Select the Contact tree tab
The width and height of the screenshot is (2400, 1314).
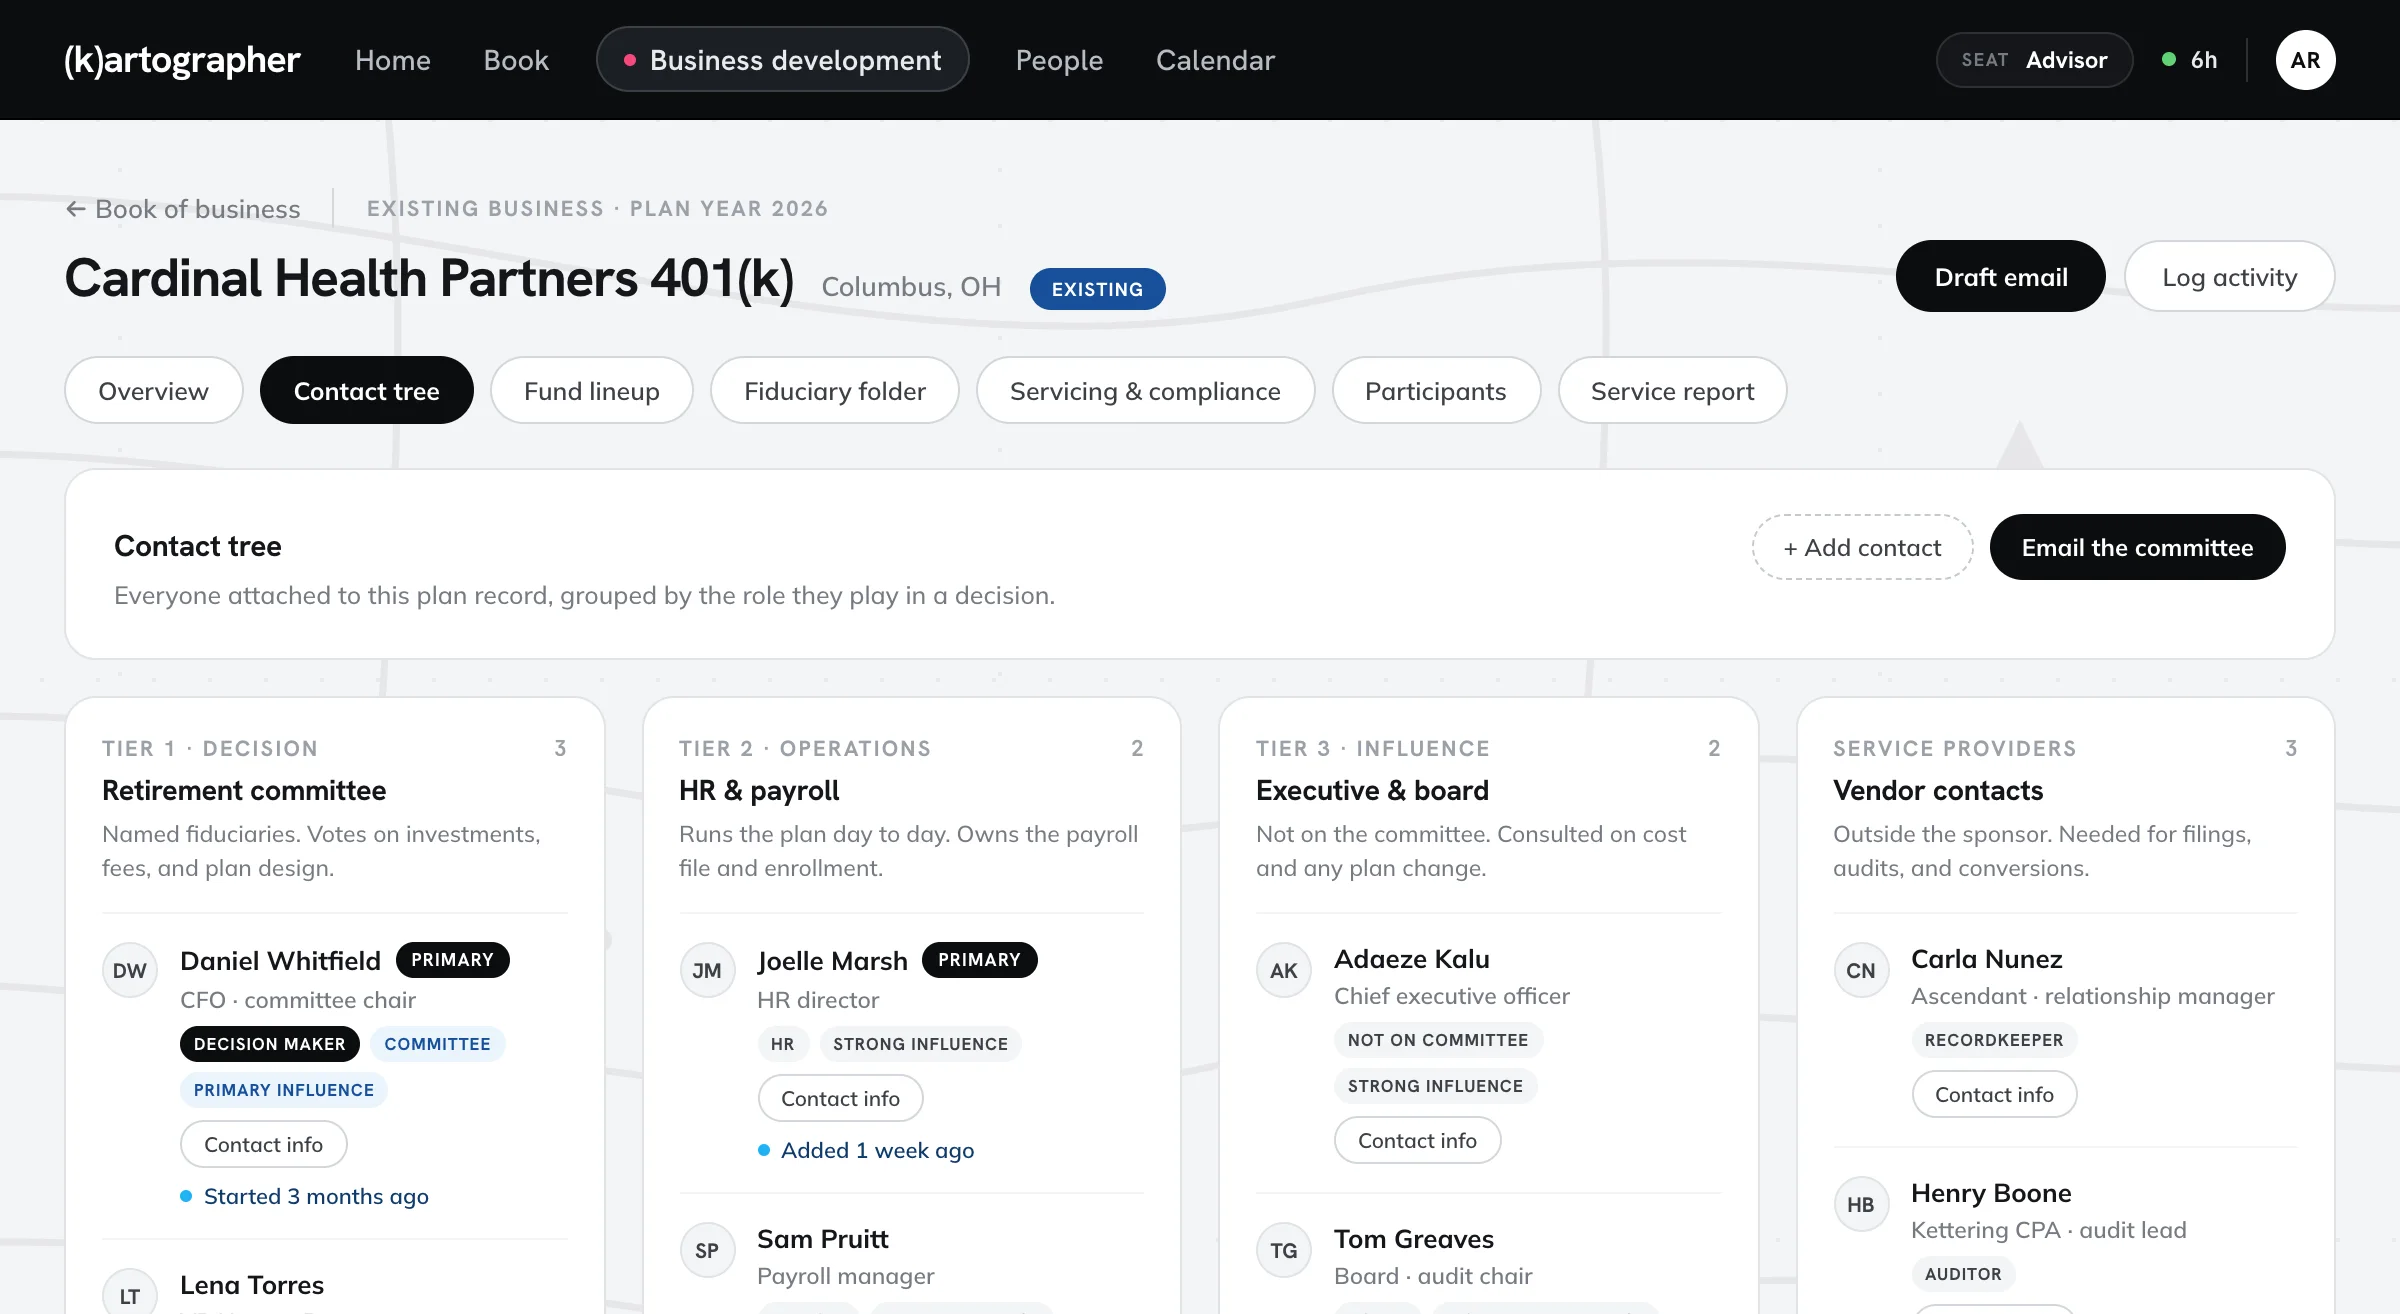click(366, 390)
